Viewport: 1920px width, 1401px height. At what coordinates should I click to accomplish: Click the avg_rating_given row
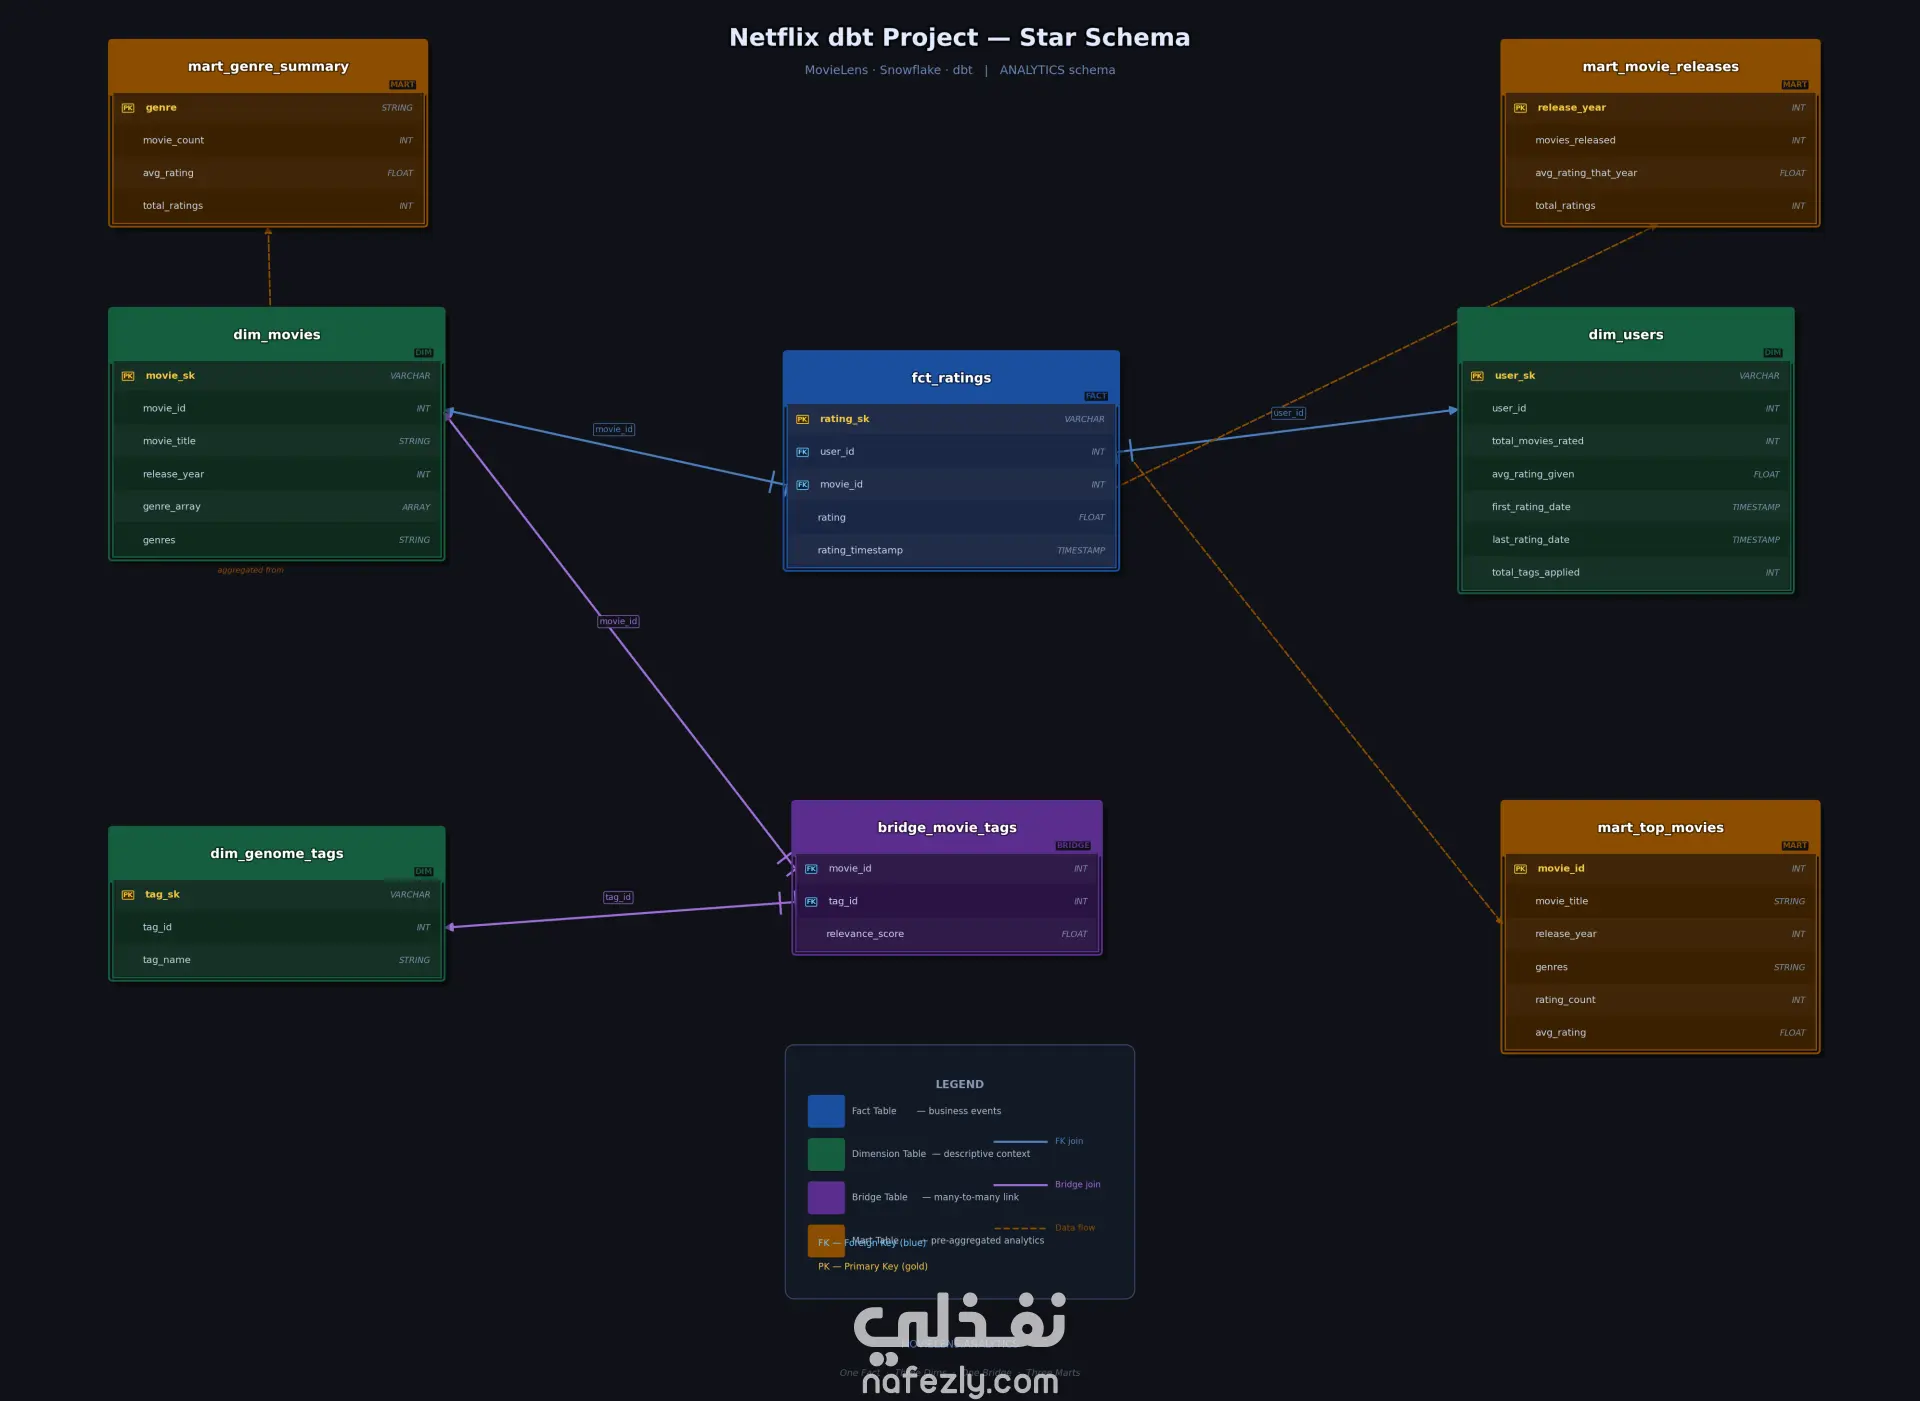tap(1626, 474)
